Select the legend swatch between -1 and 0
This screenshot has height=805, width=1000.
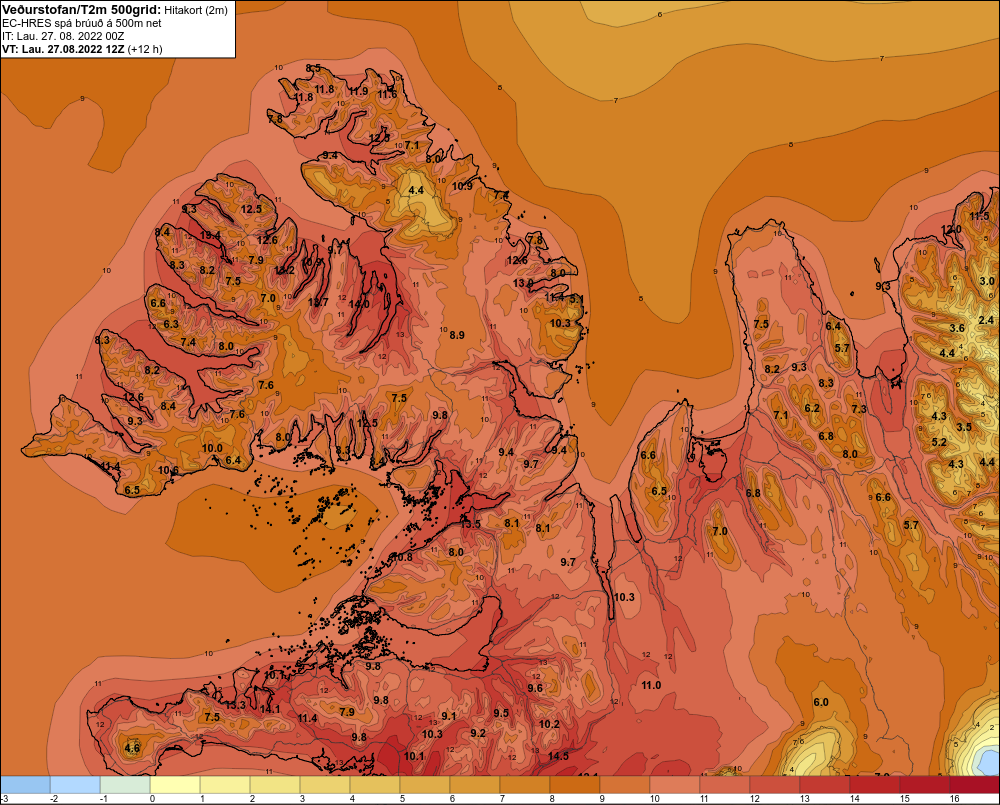pyautogui.click(x=125, y=785)
